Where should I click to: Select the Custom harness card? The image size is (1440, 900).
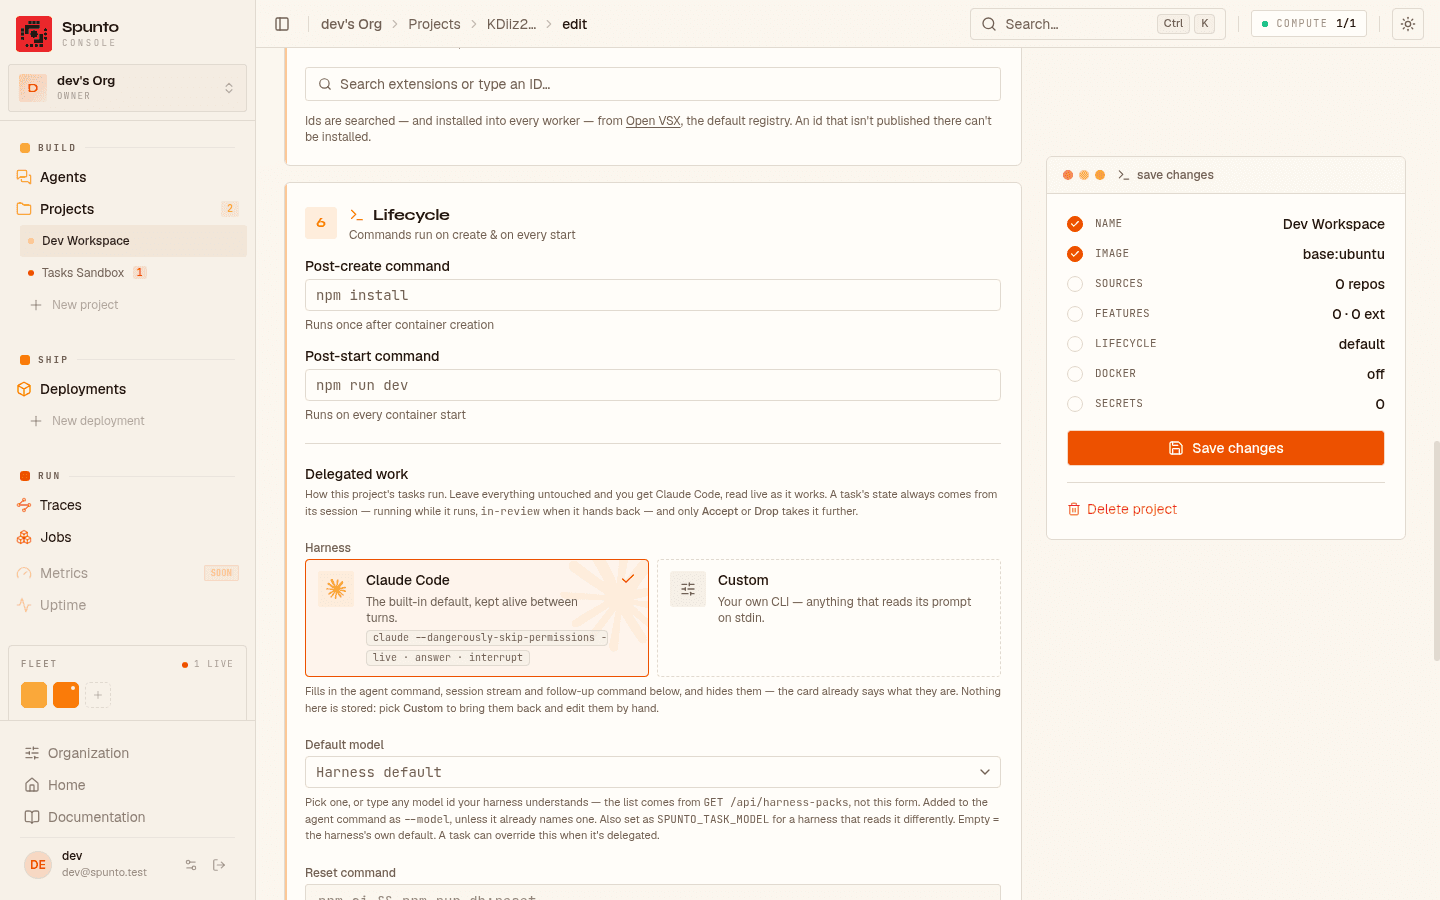(829, 618)
